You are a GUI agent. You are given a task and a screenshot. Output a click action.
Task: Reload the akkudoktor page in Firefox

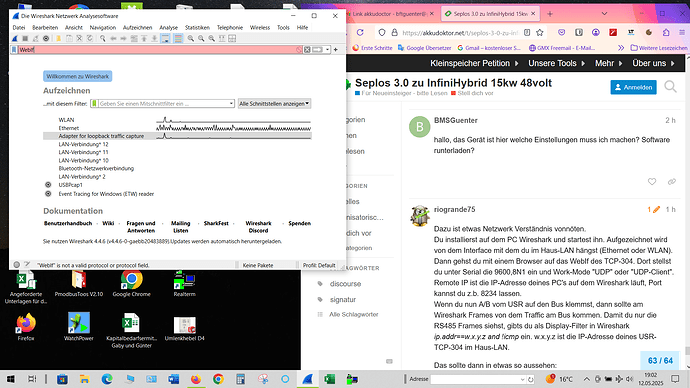coord(360,33)
